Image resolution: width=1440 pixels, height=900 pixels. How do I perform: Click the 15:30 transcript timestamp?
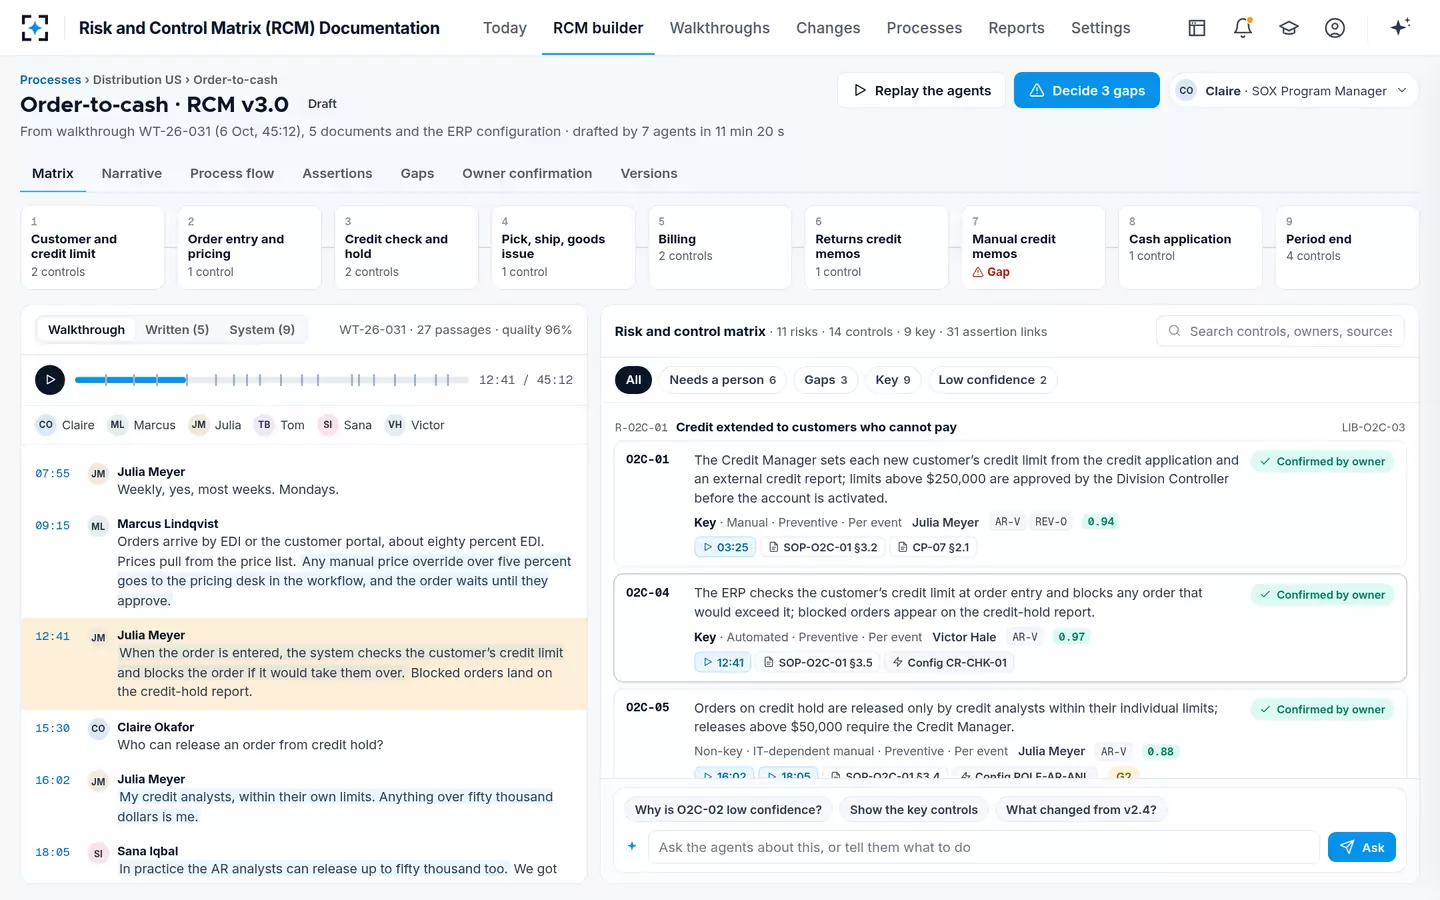53,728
